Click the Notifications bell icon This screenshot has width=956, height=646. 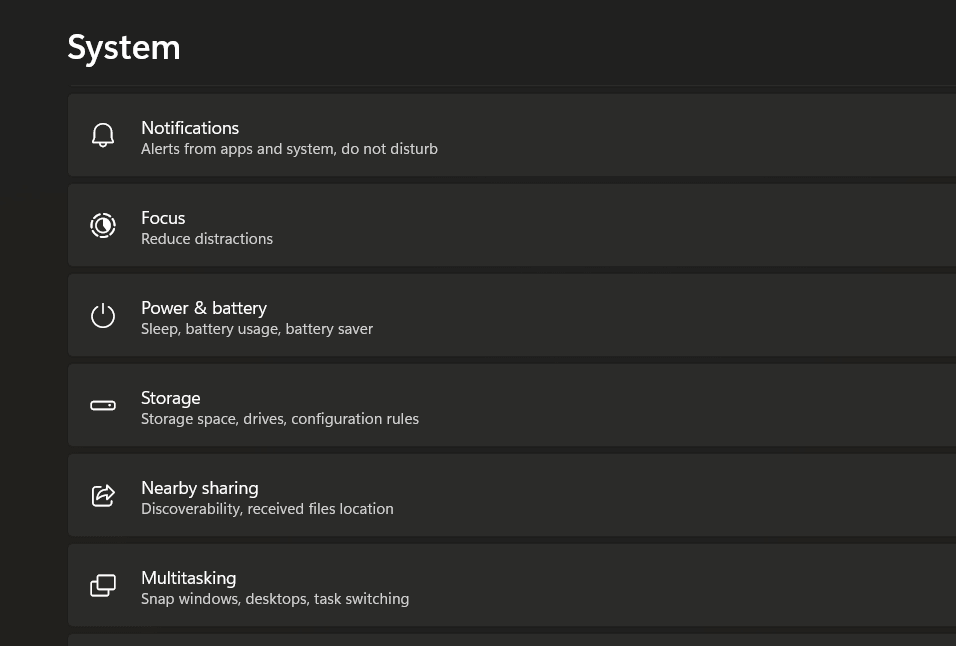coord(103,135)
